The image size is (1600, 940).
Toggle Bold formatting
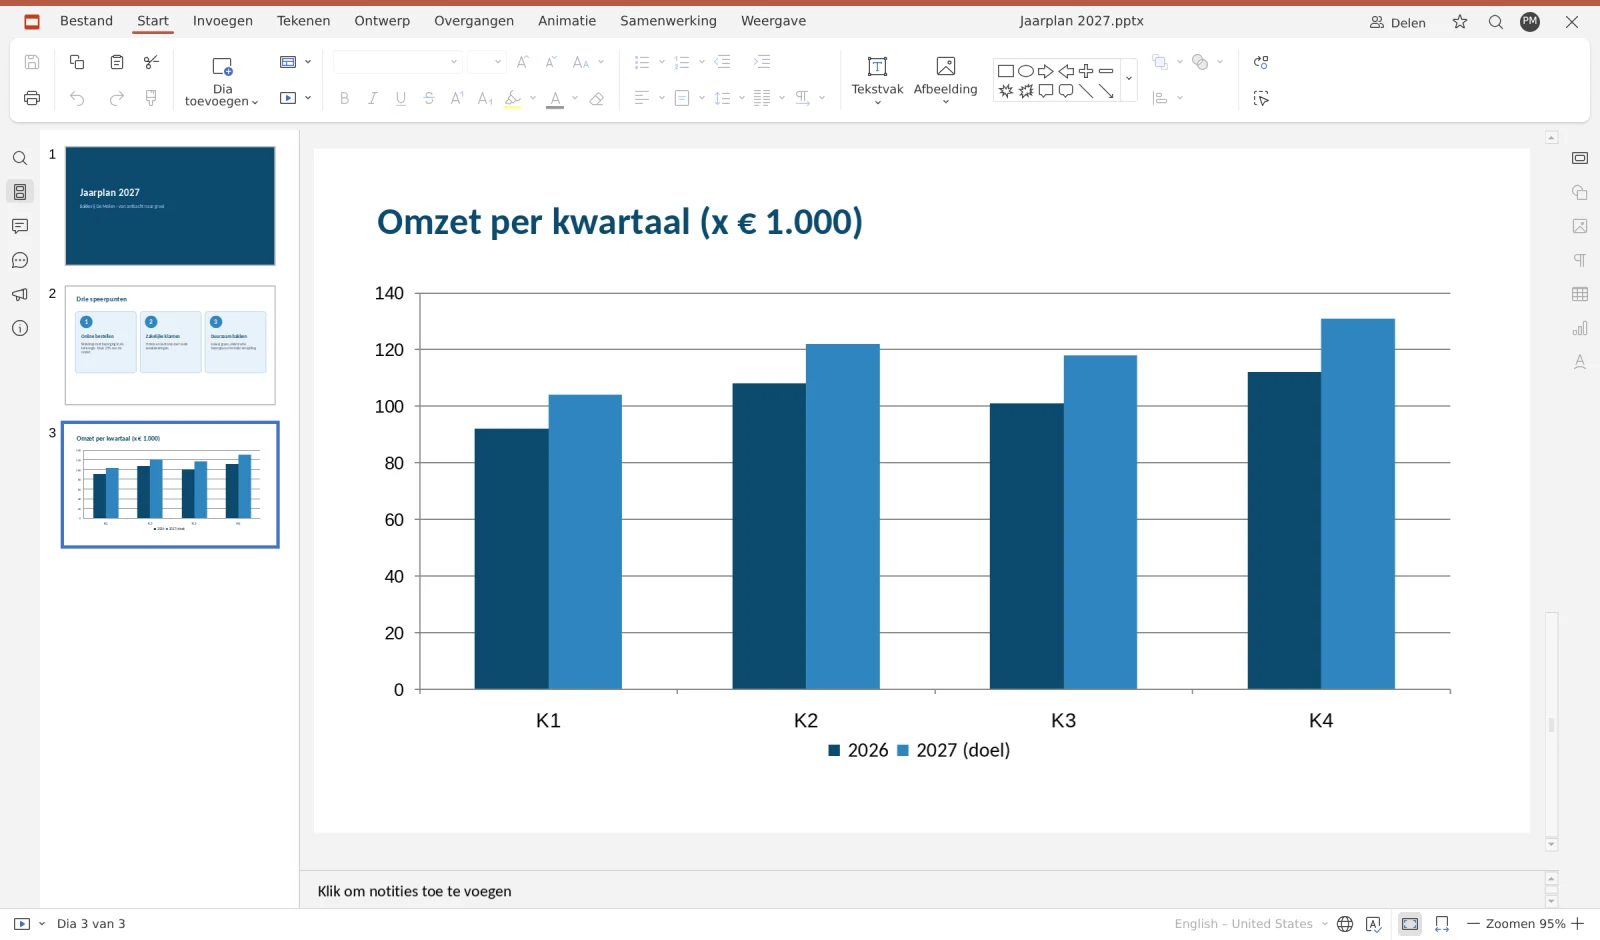point(345,98)
